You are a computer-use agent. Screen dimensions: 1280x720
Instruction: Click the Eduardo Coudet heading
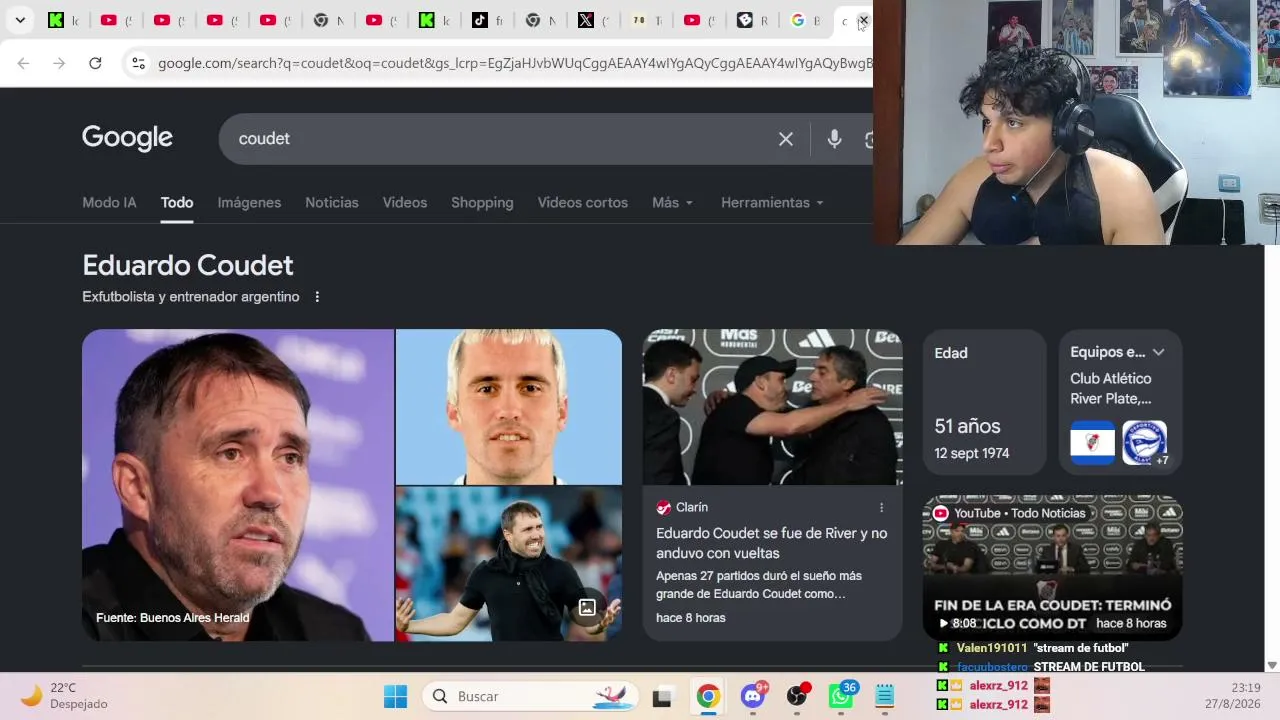(x=188, y=265)
